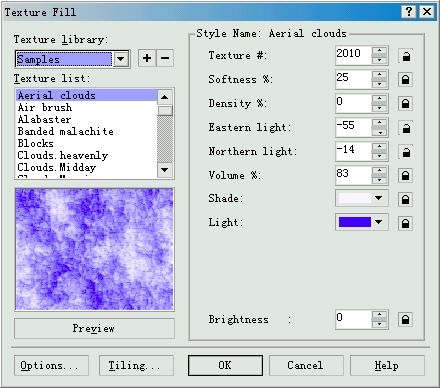This screenshot has width=440, height=388.
Task: Click the Volume % field showing 83
Action: tap(353, 175)
